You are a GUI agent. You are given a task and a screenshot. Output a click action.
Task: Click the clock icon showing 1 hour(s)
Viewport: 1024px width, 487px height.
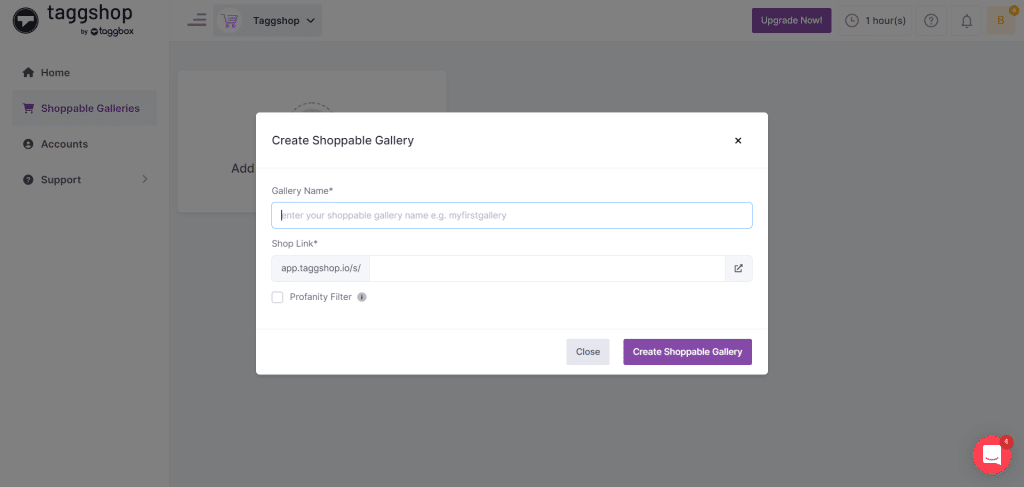tap(852, 21)
